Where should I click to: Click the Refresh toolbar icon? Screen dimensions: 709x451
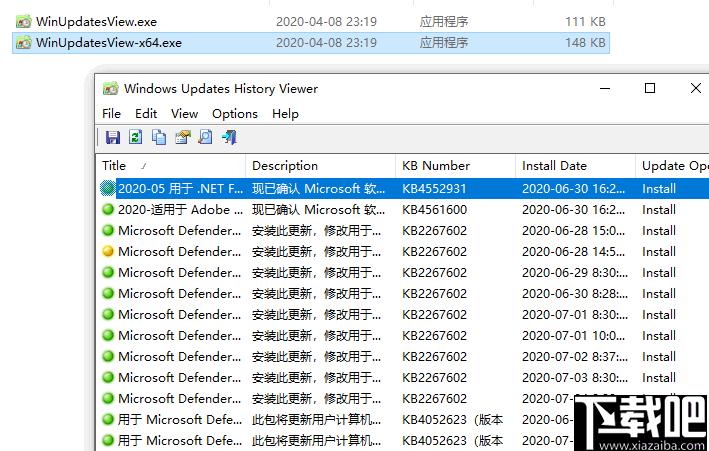click(135, 137)
